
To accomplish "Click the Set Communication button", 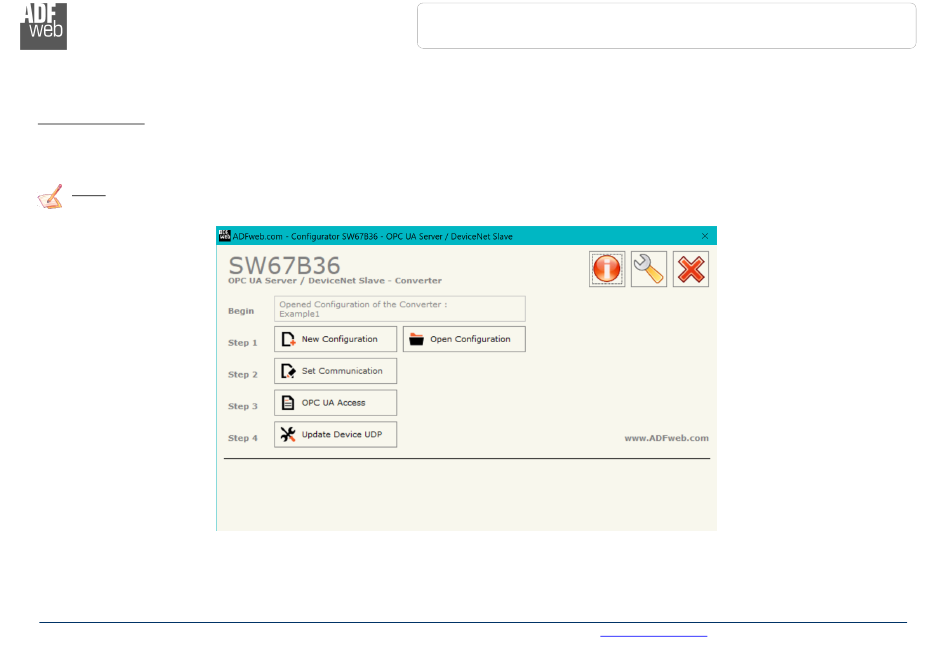I will click(x=335, y=371).
